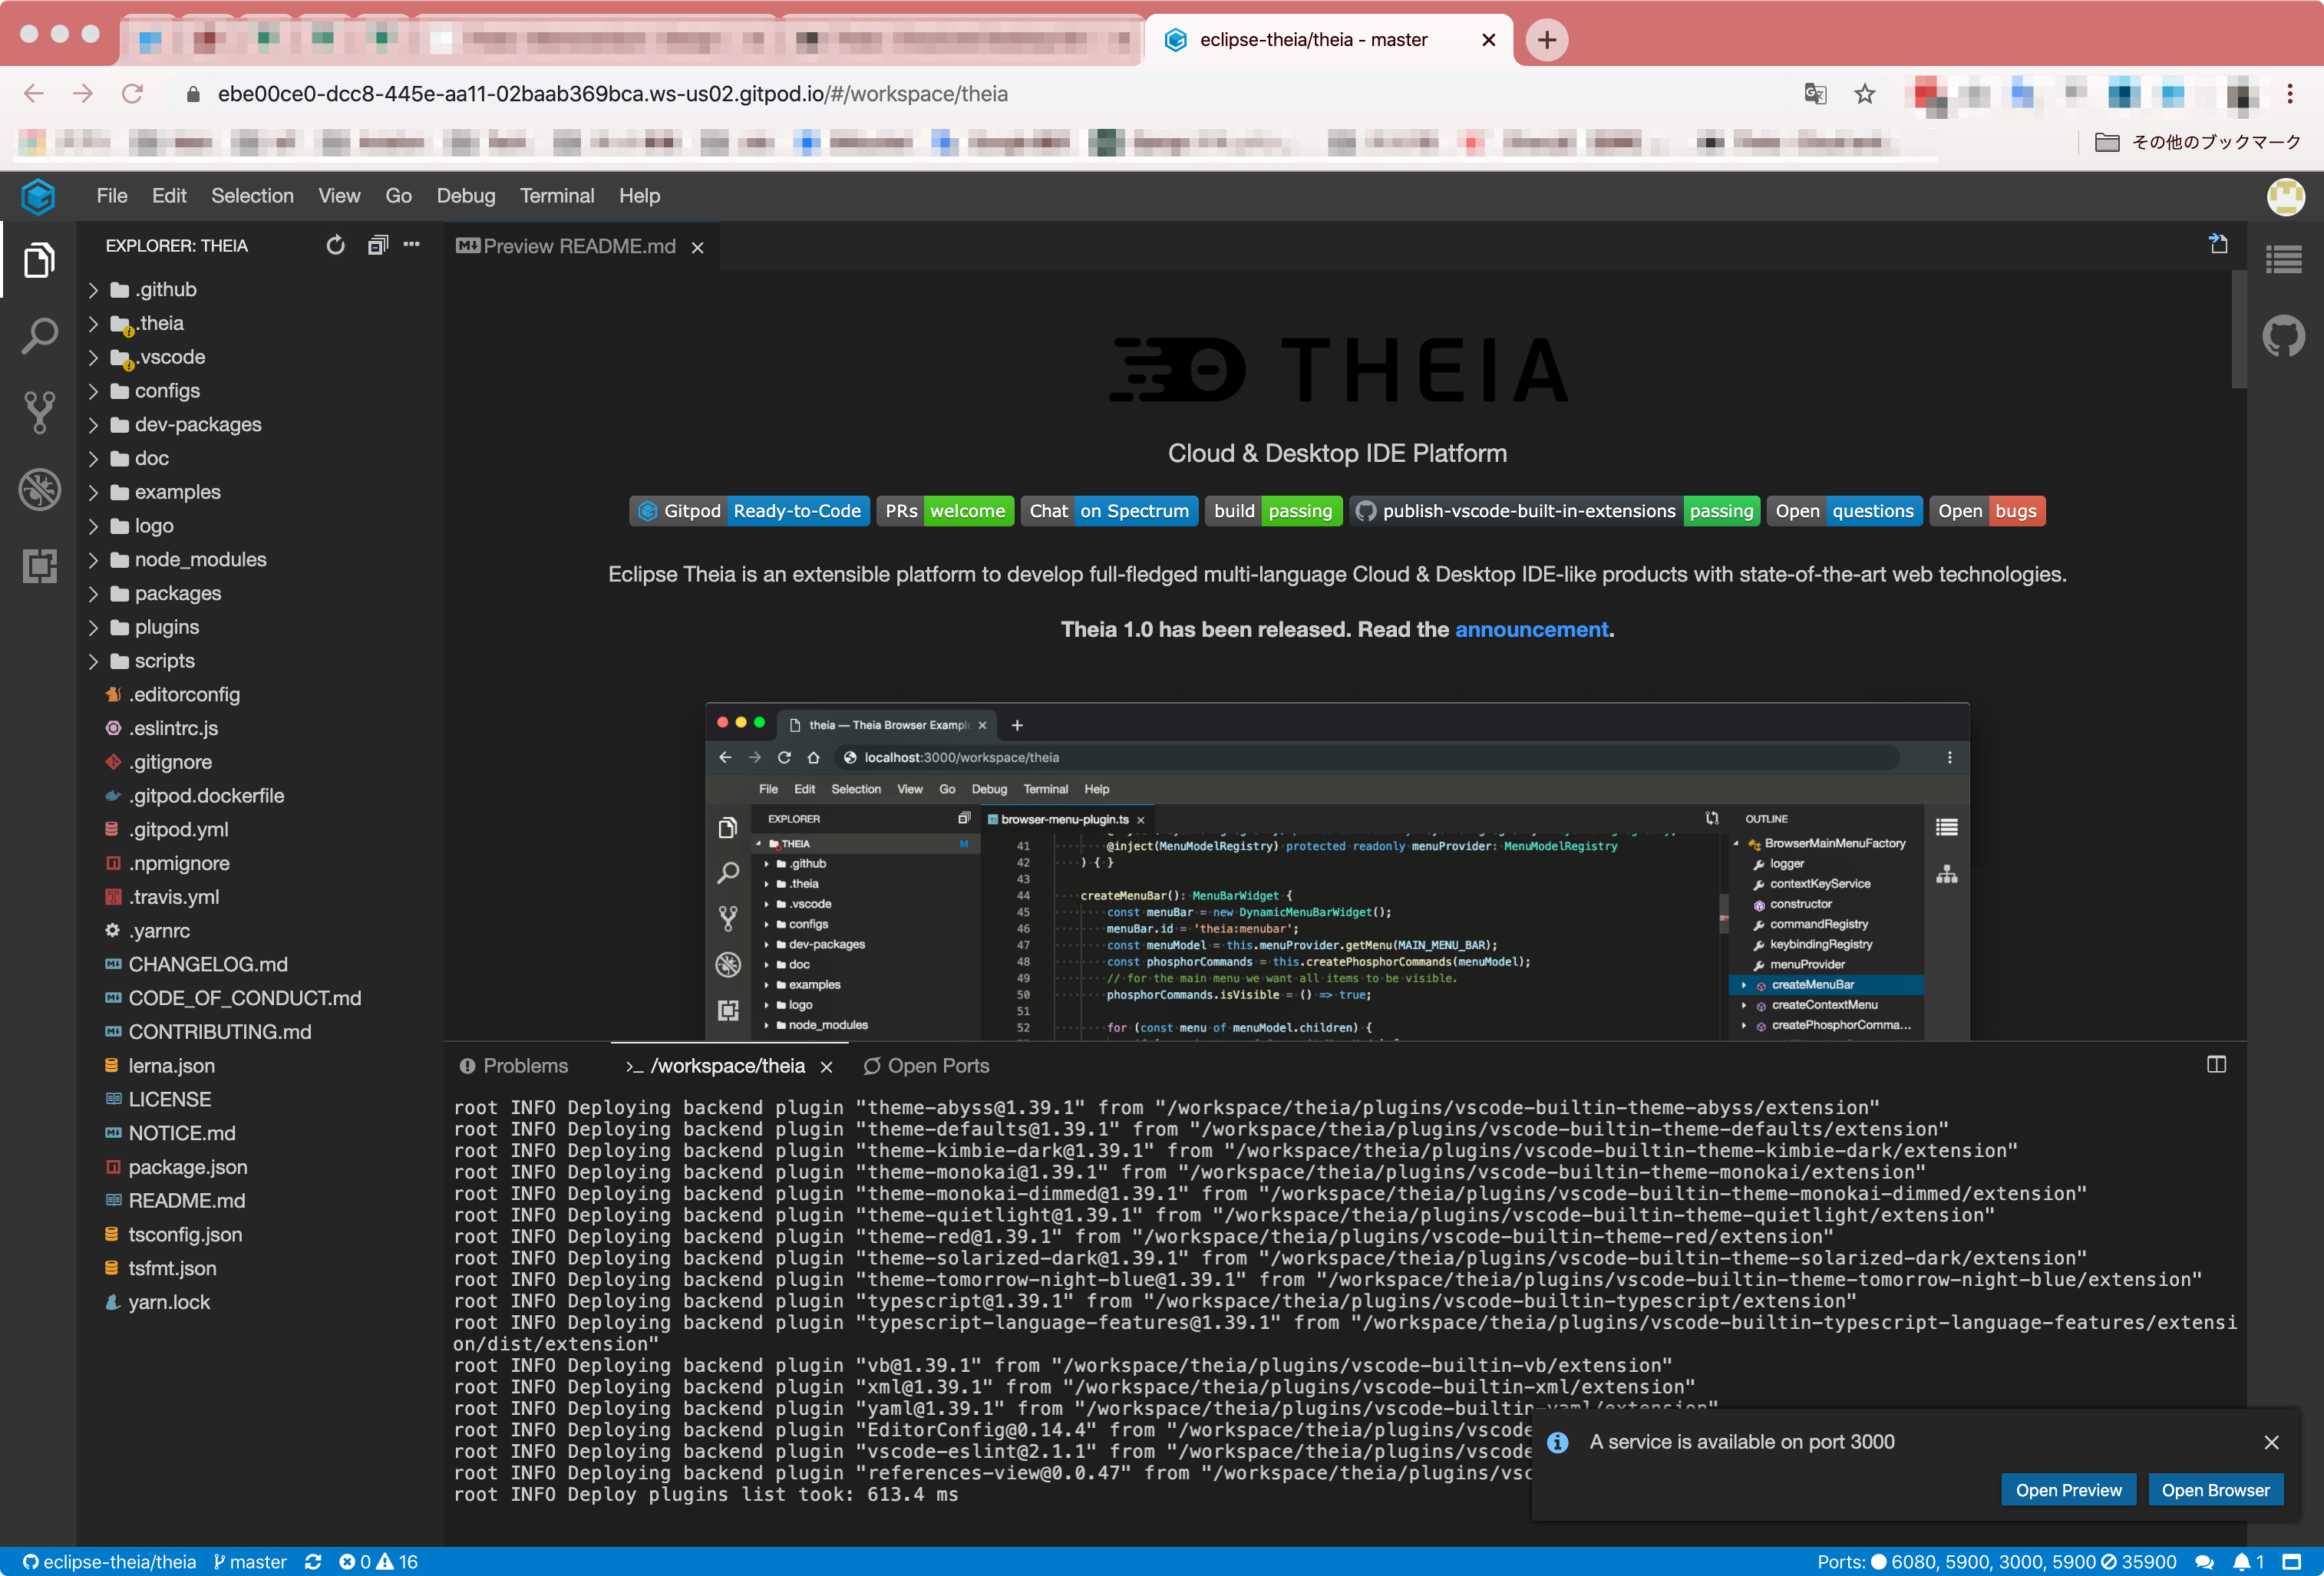Open Chrome's three-dot menu

pos(2289,94)
